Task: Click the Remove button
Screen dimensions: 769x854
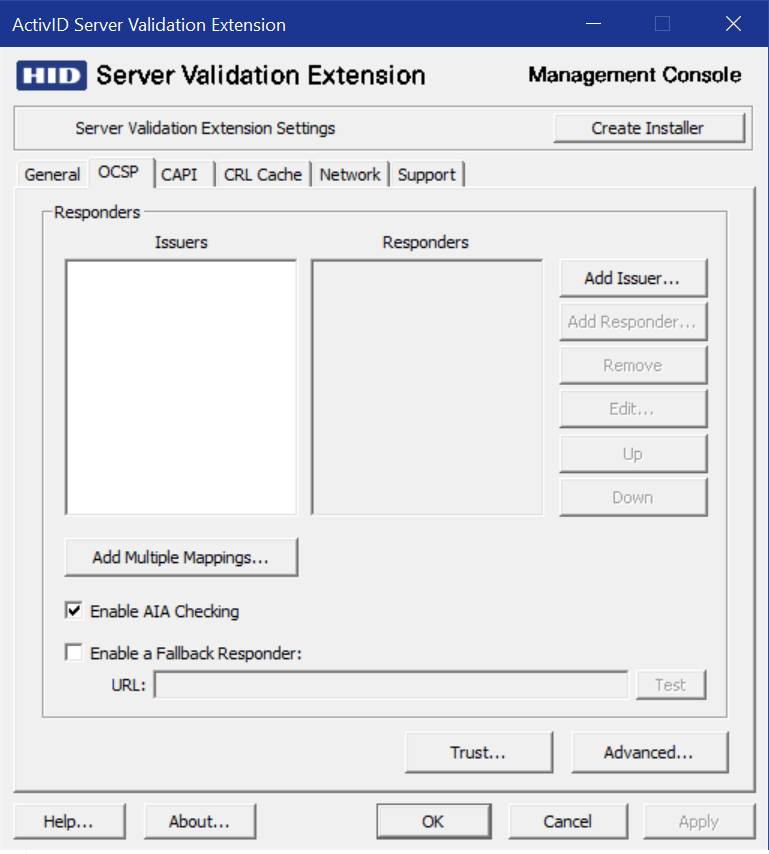Action: tap(633, 365)
